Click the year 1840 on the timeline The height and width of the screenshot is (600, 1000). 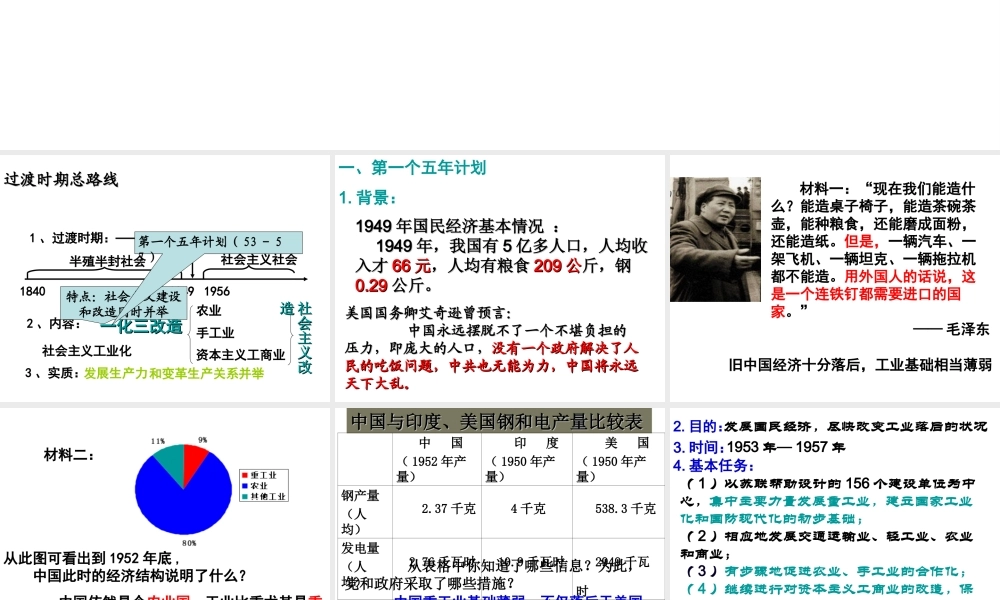click(x=33, y=291)
